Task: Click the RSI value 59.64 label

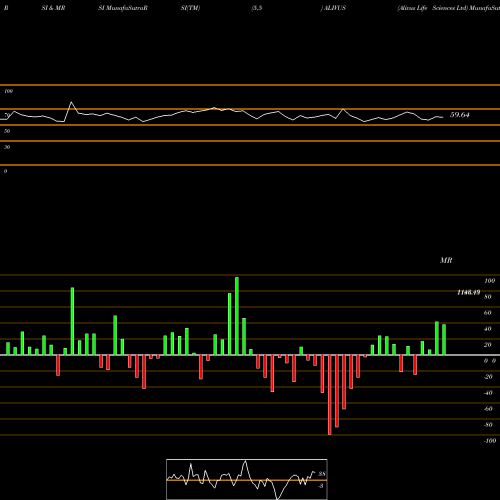Action: point(459,115)
